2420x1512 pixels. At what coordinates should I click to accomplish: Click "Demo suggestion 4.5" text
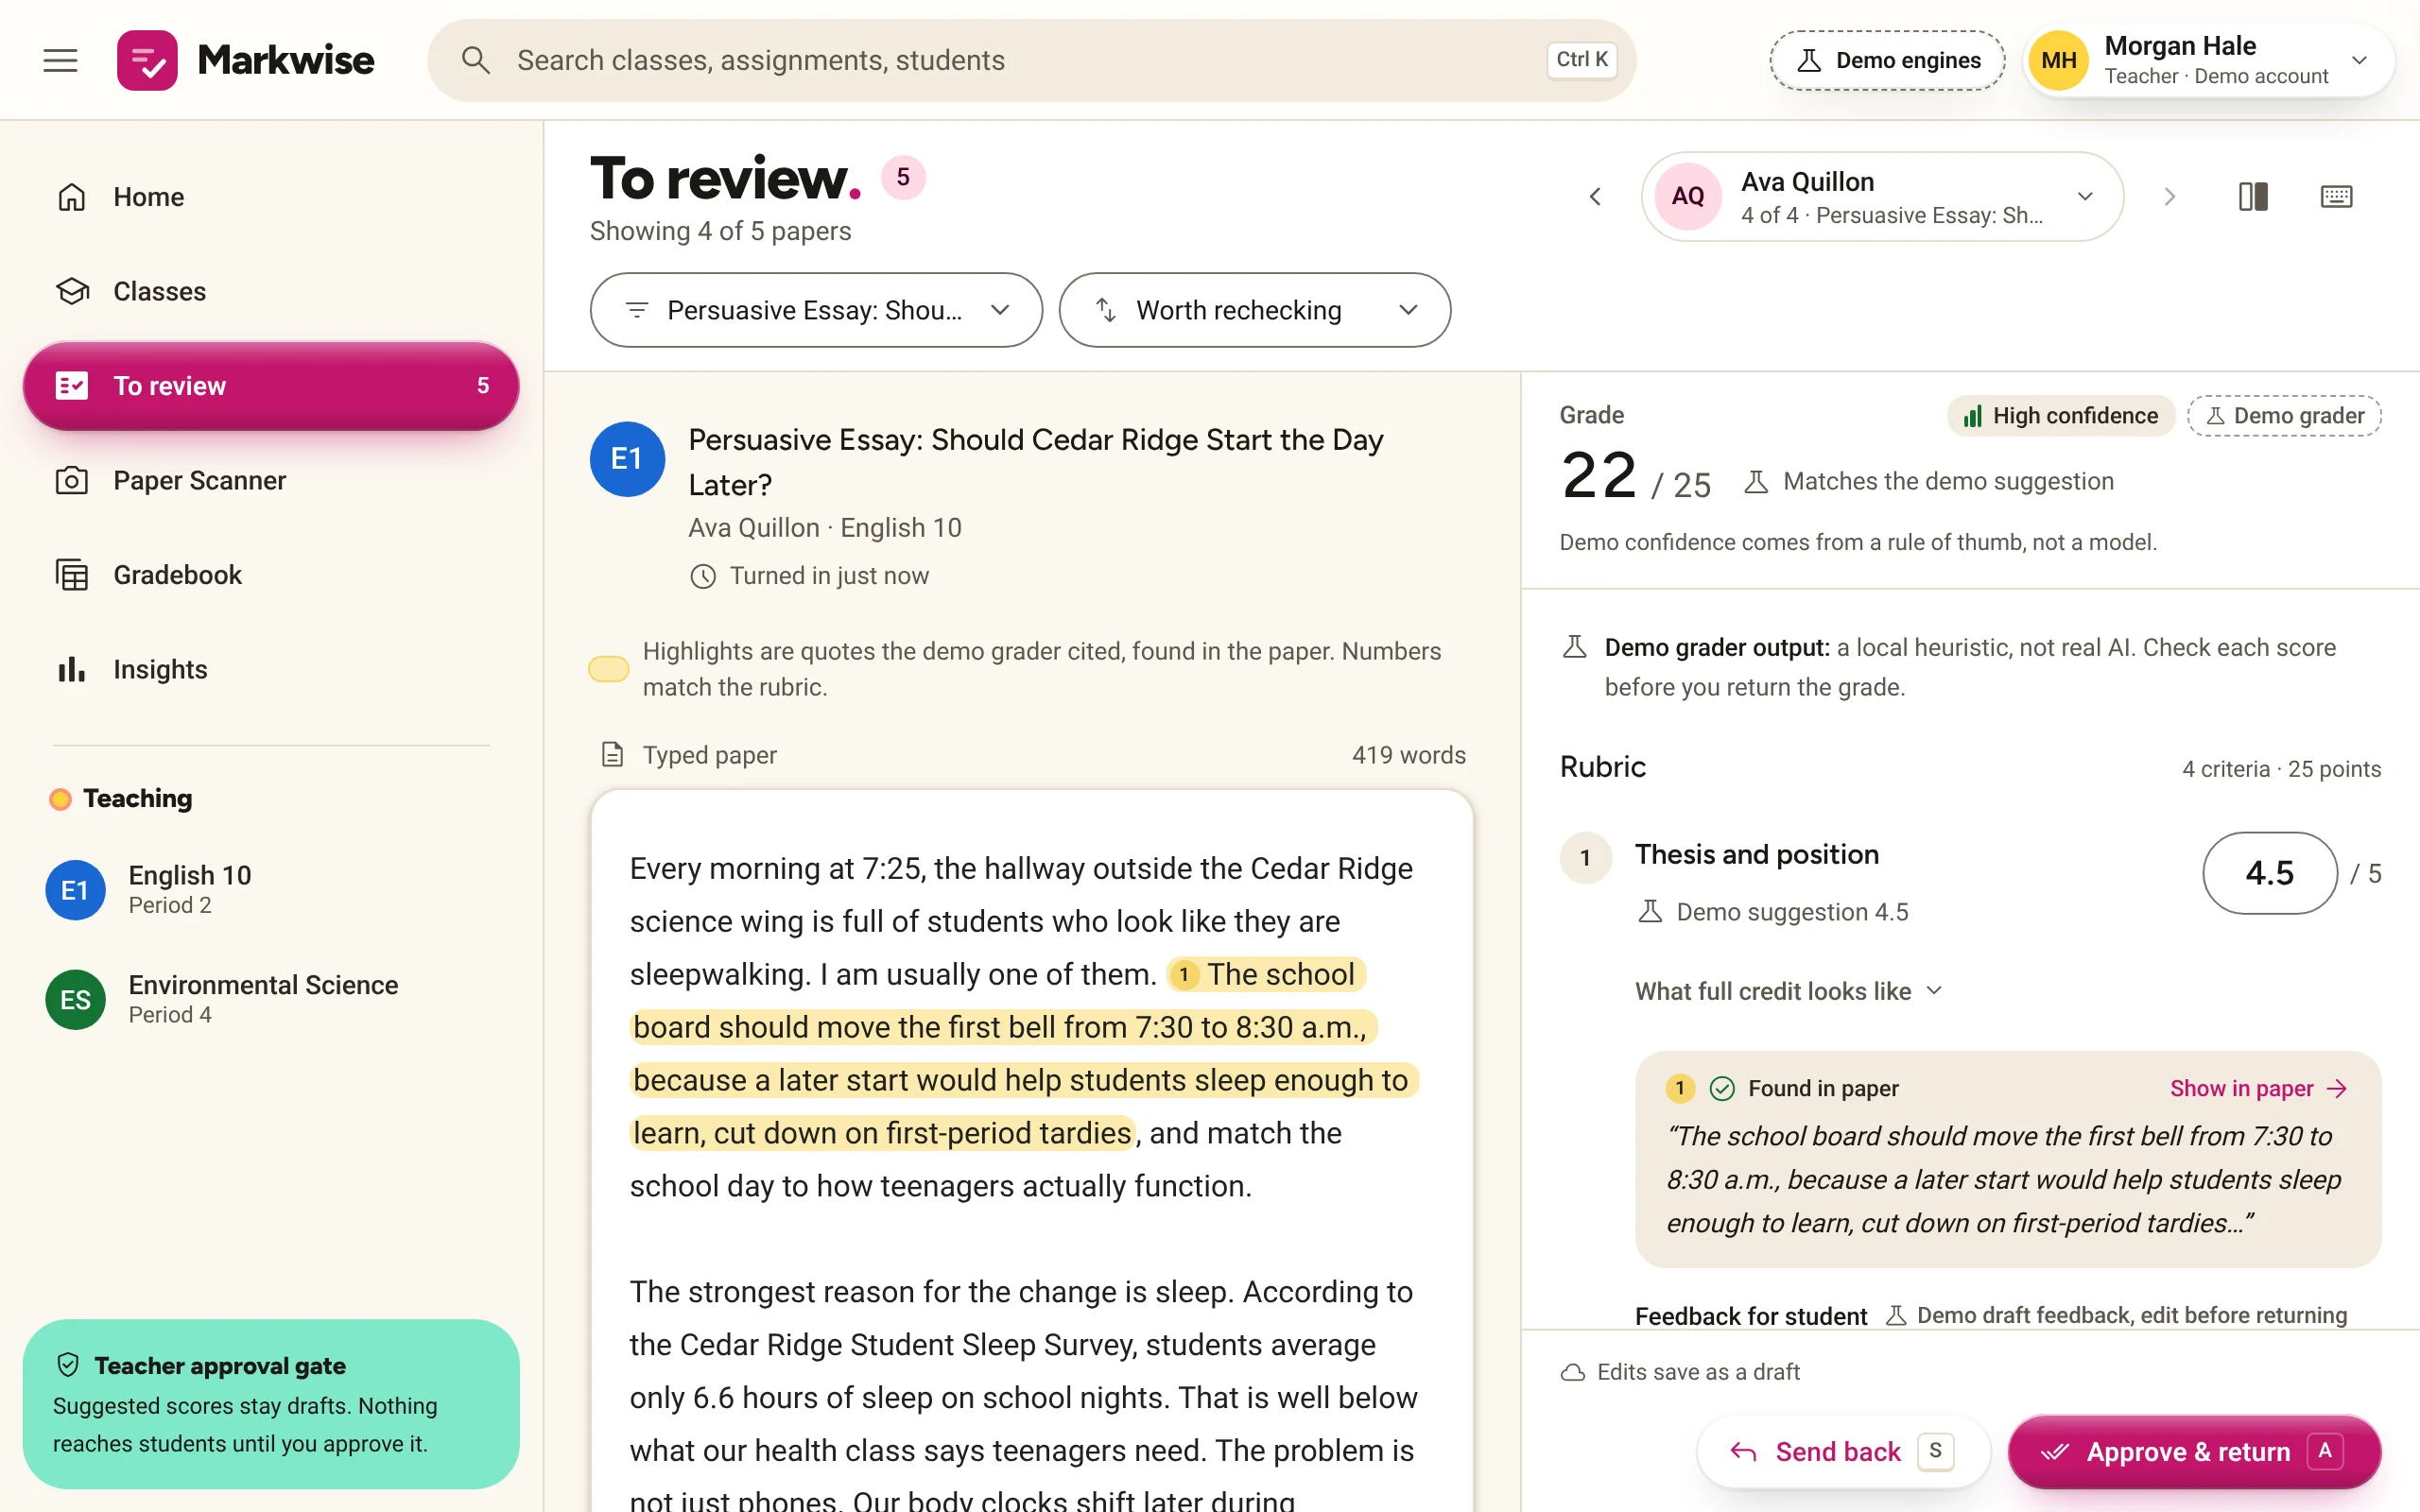point(1792,912)
